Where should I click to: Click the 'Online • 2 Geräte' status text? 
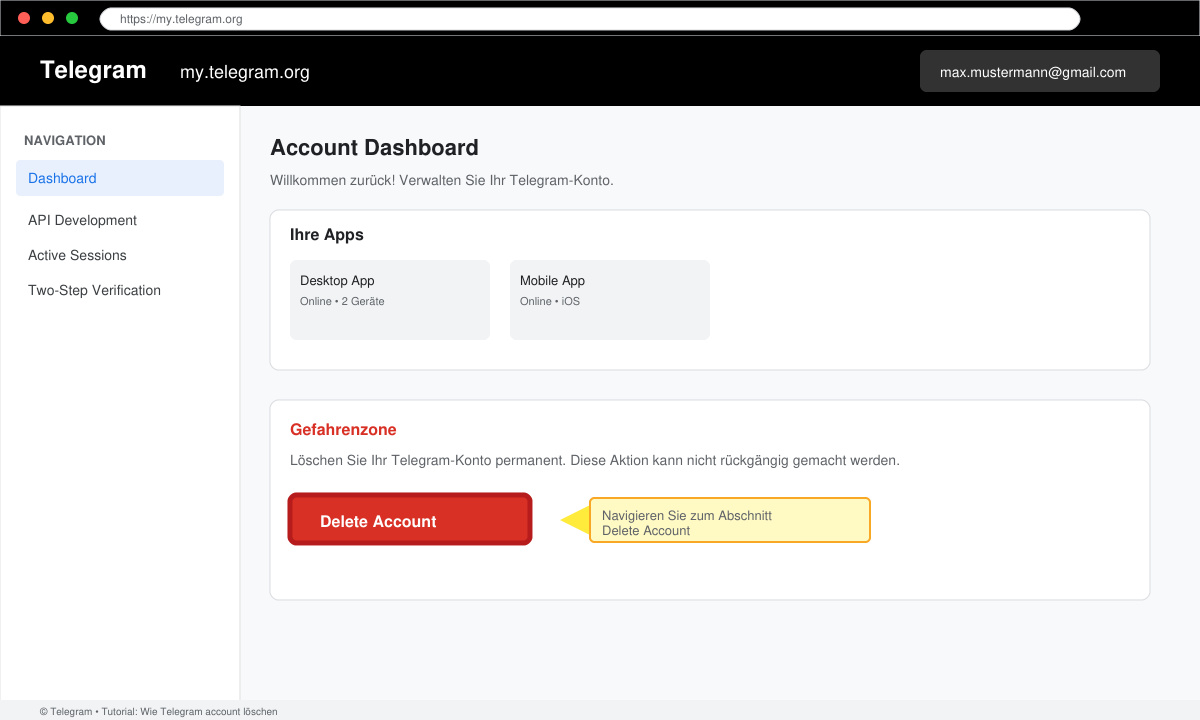point(342,301)
